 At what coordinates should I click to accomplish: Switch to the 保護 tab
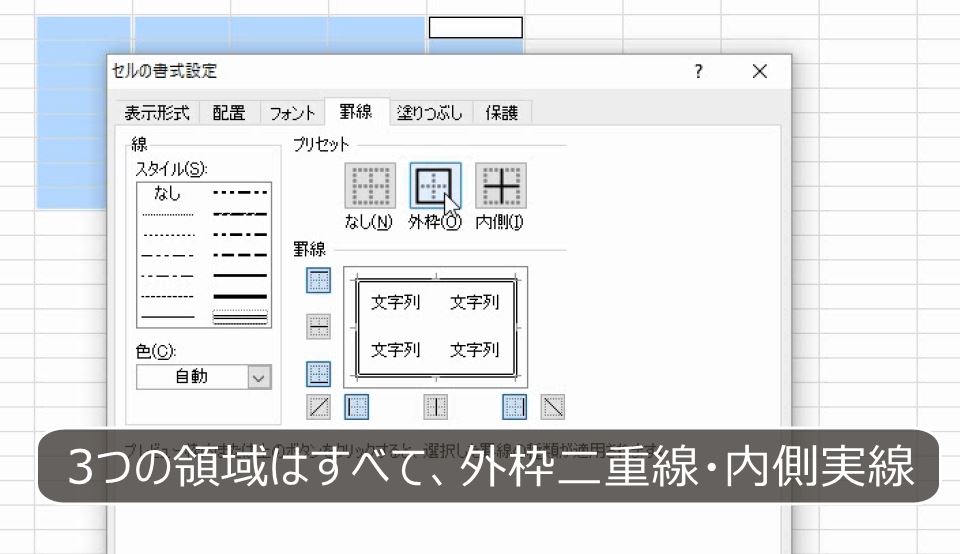[x=502, y=113]
